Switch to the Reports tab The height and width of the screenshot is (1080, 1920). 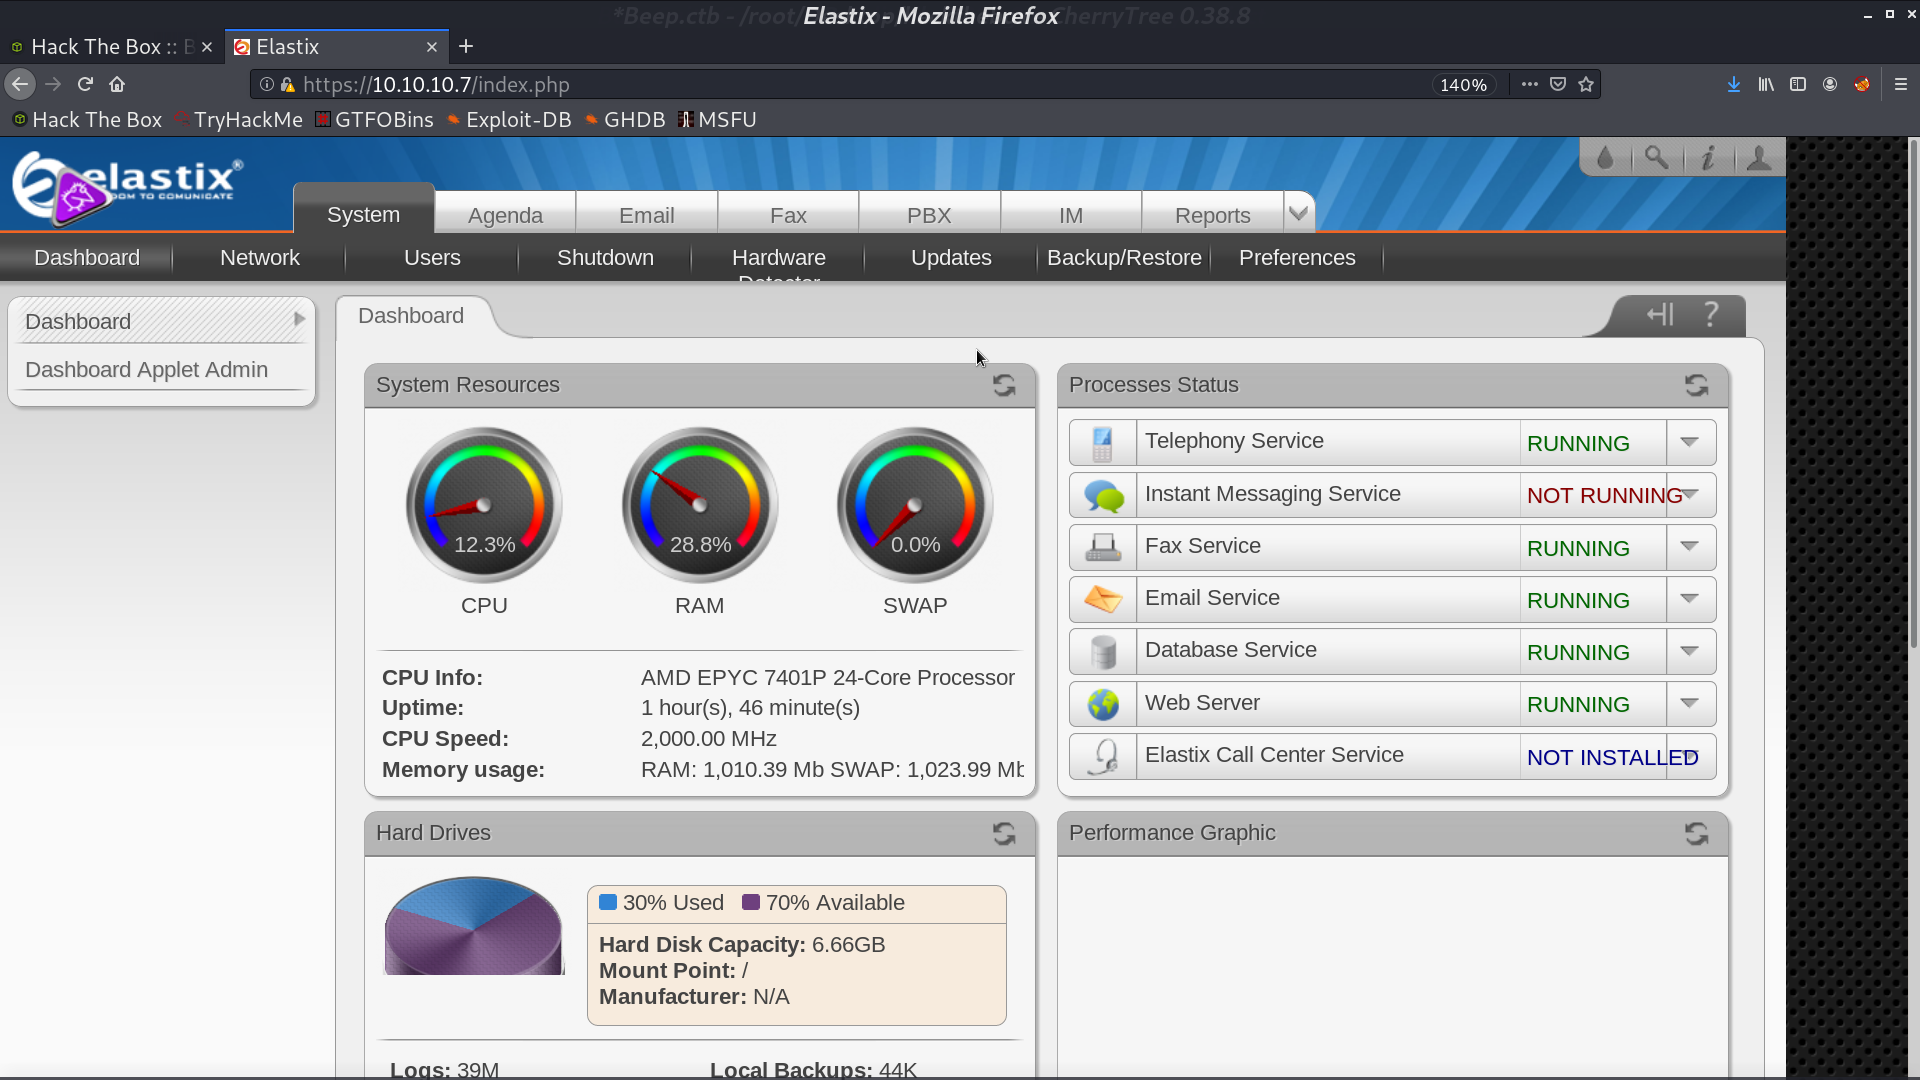[x=1212, y=215]
